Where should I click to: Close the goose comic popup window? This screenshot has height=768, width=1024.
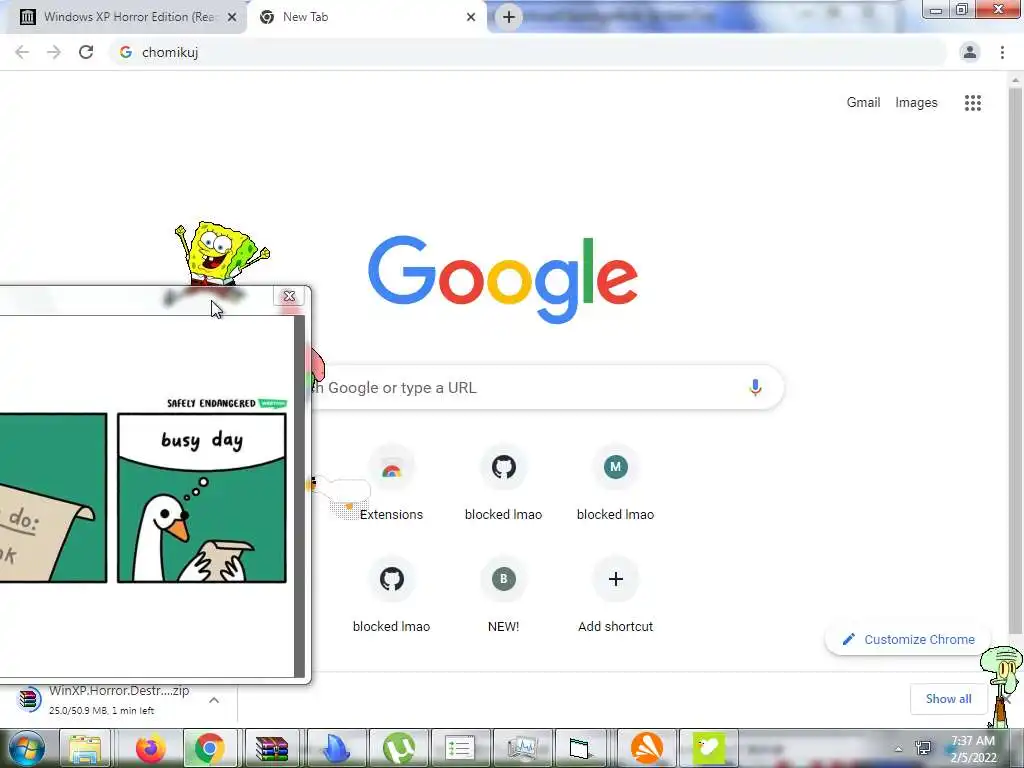pos(289,296)
